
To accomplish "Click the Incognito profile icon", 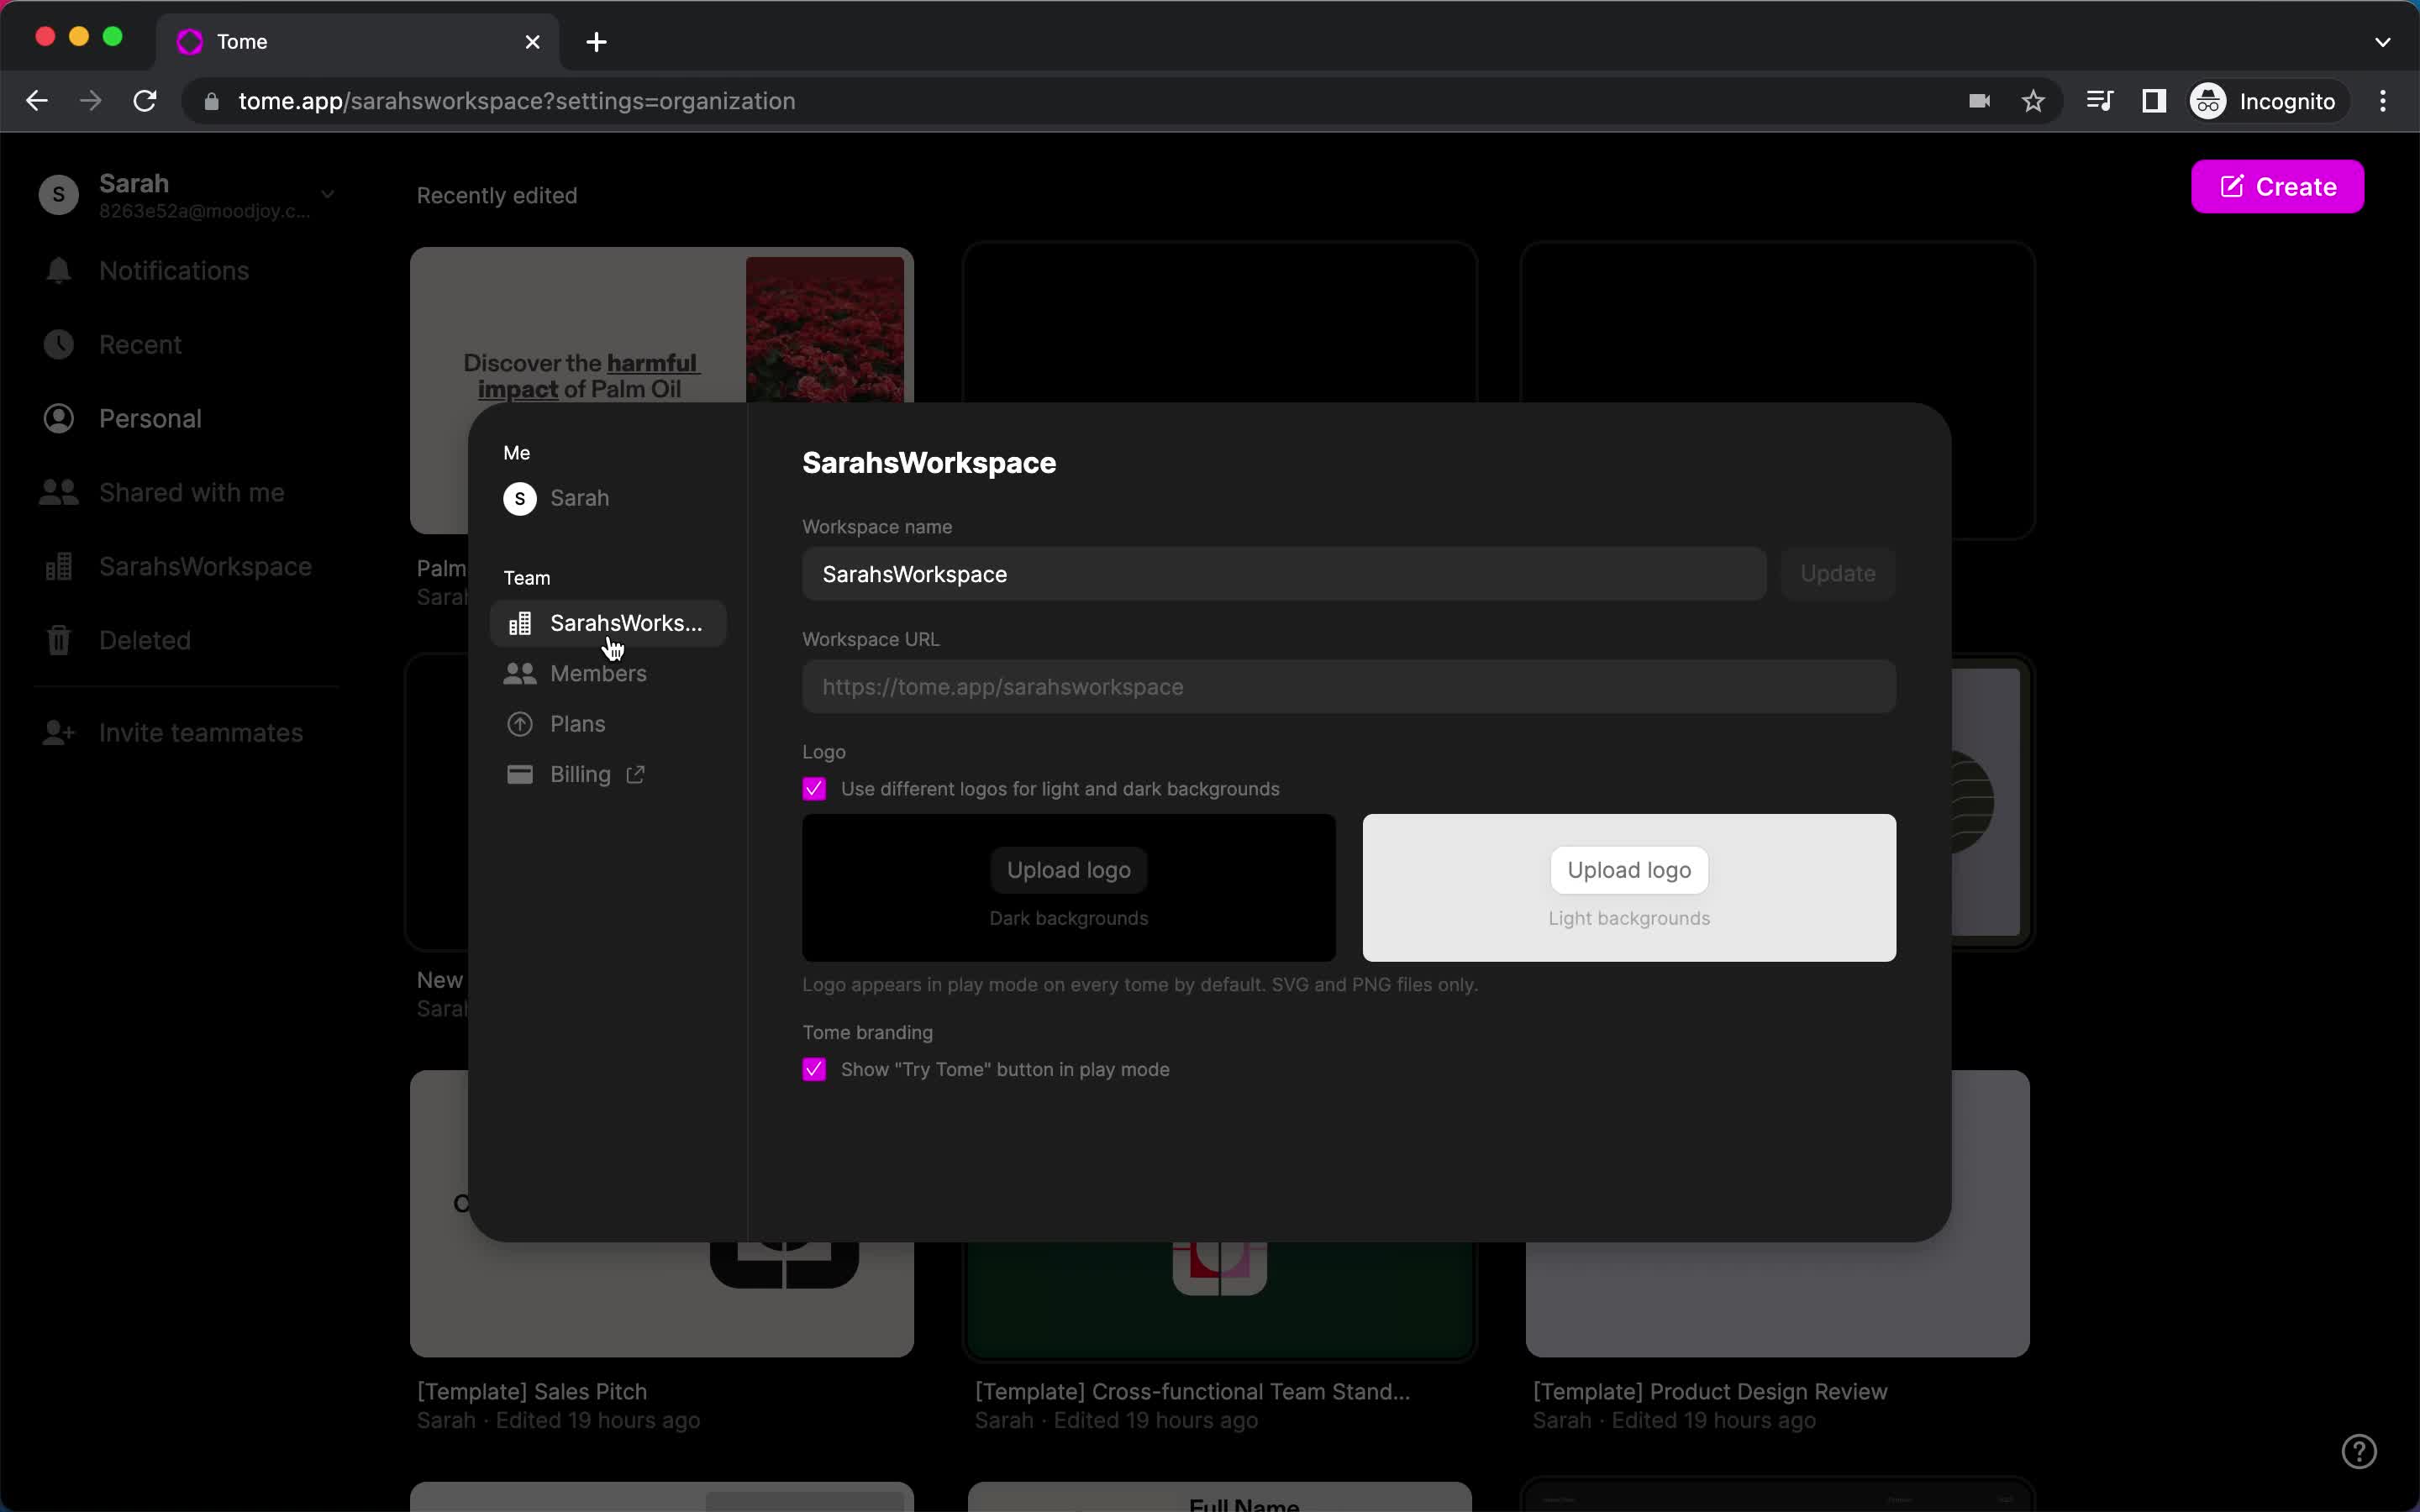I will coord(2208,101).
